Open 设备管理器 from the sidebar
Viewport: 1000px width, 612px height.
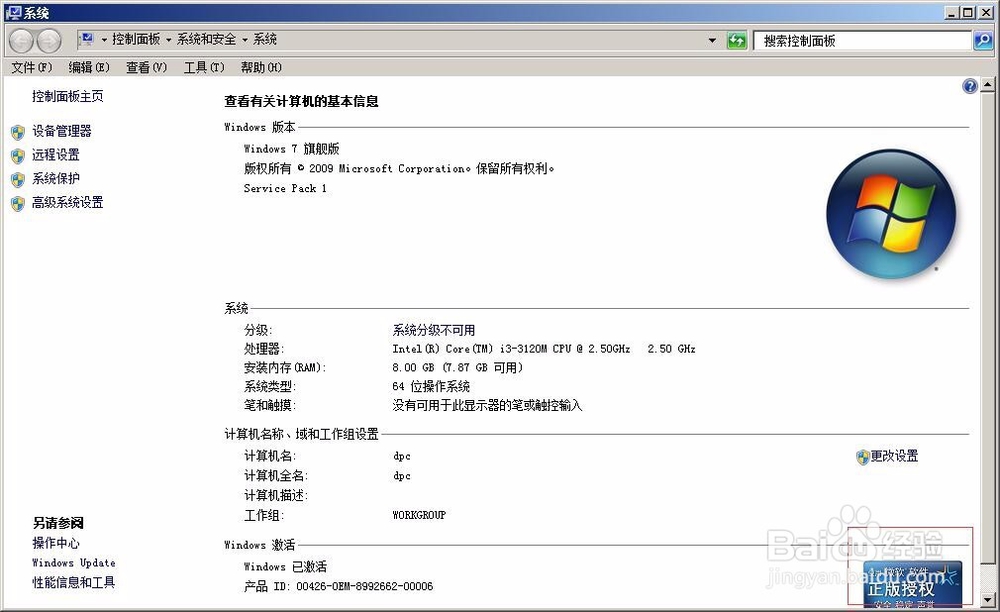pos(62,131)
